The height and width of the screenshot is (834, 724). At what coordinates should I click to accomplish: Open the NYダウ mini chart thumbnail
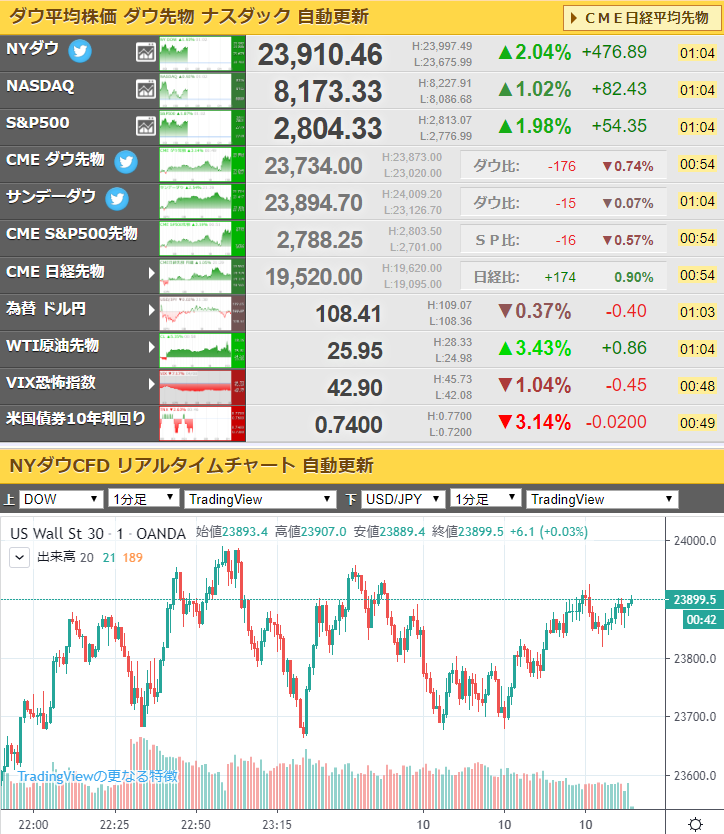(202, 53)
